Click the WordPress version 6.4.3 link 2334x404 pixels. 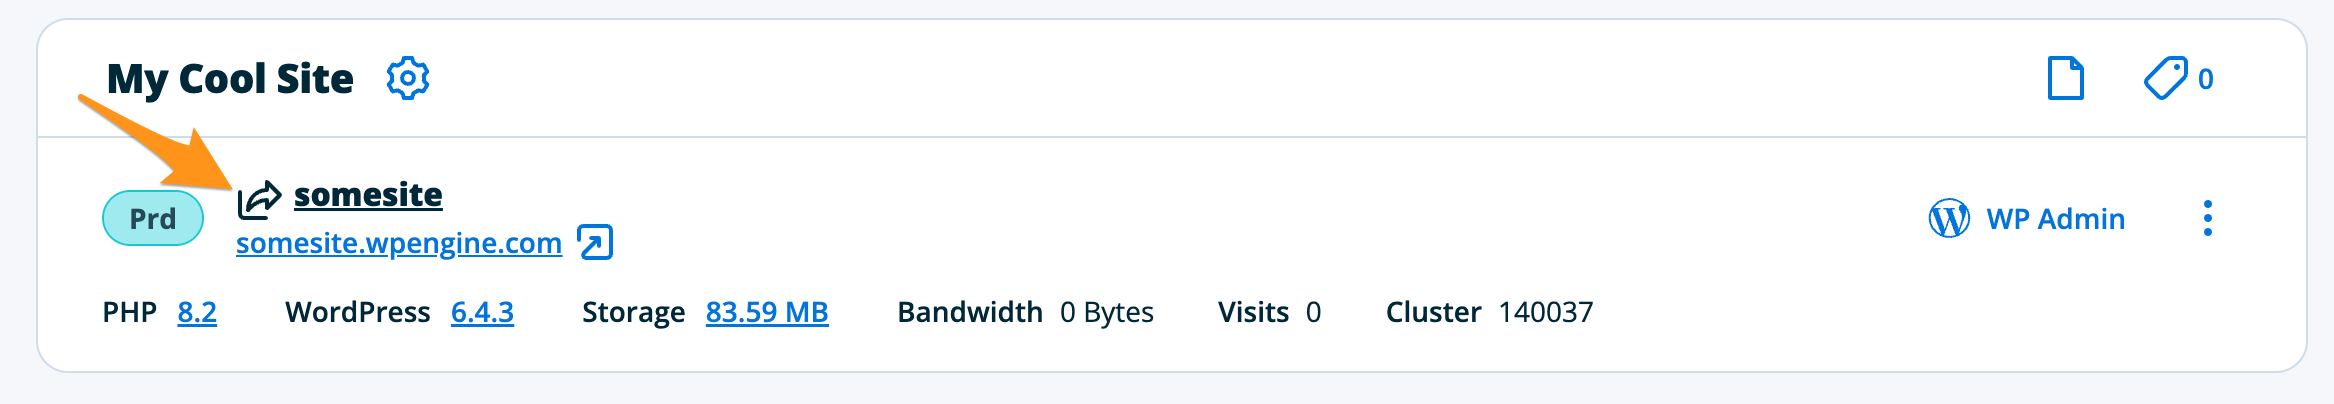click(x=482, y=312)
